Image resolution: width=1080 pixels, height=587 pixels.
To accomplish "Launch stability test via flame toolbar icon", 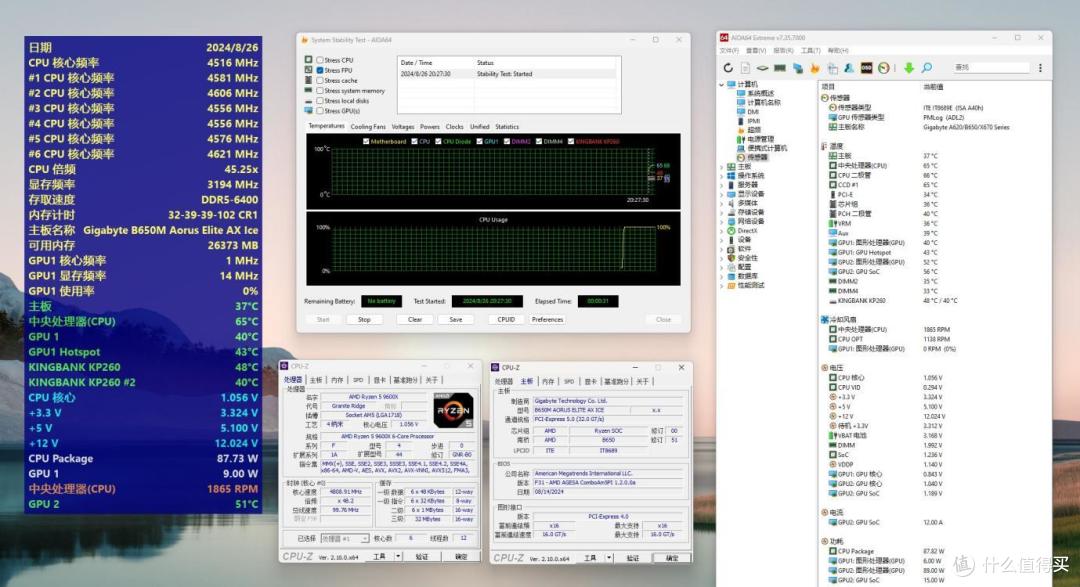I will pos(815,68).
